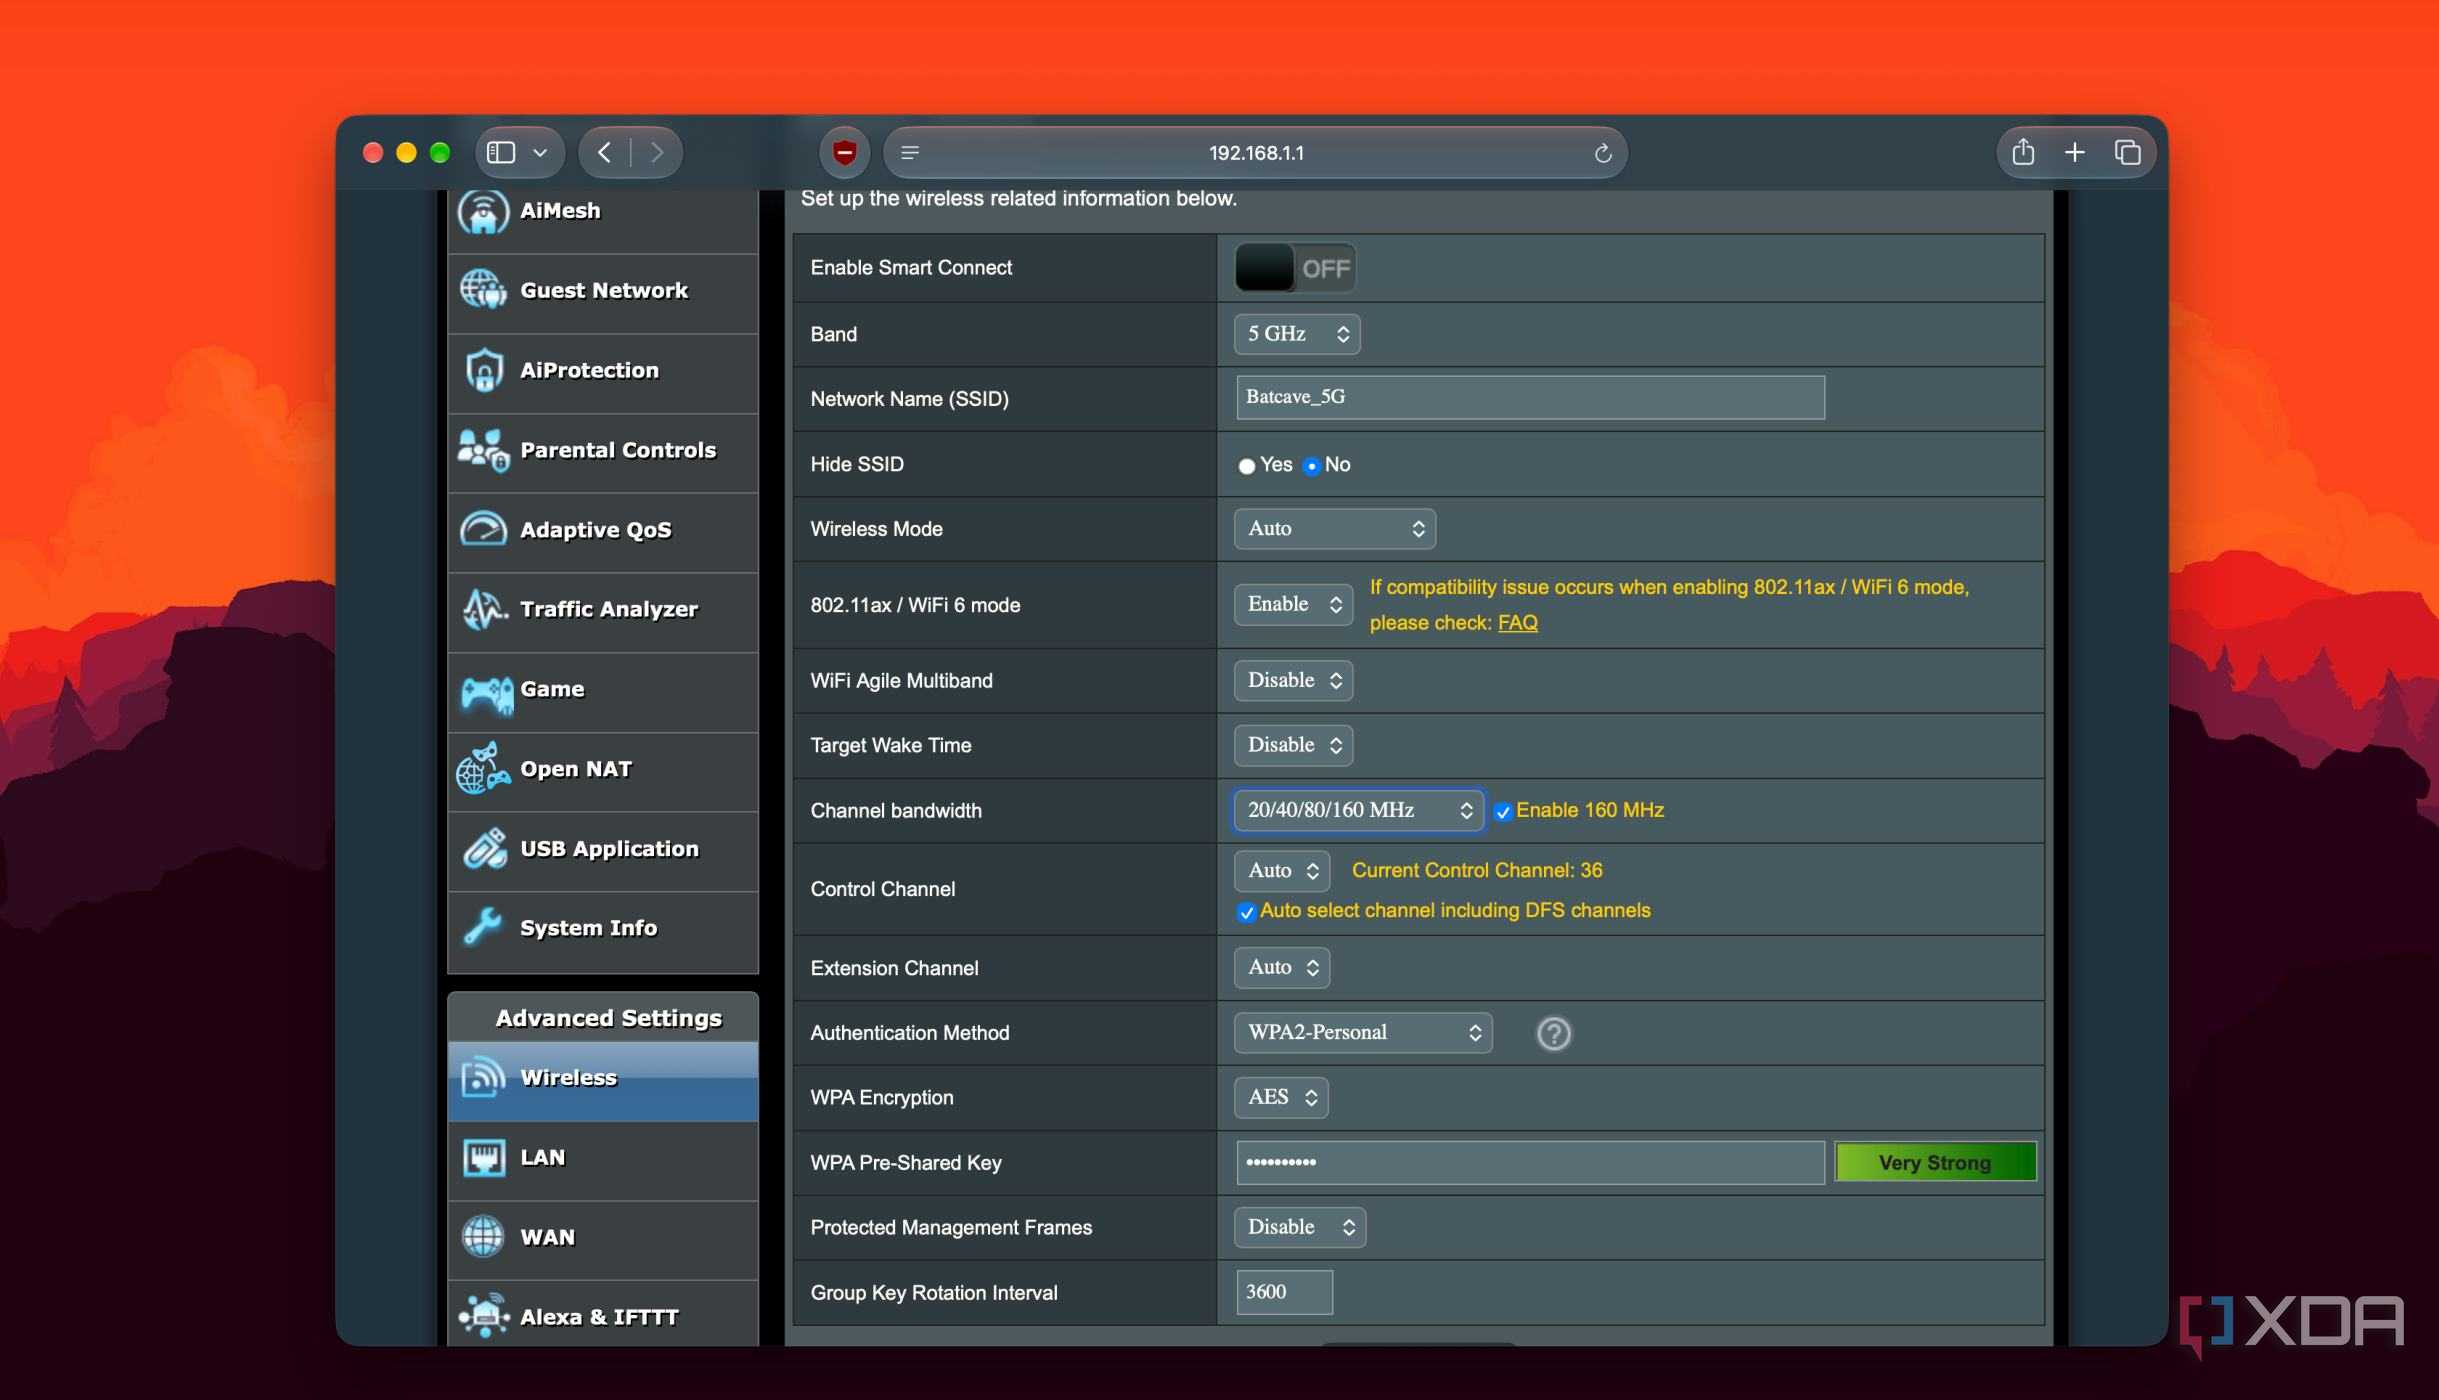Select the Wireless menu item
This screenshot has height=1400, width=2439.
(603, 1080)
